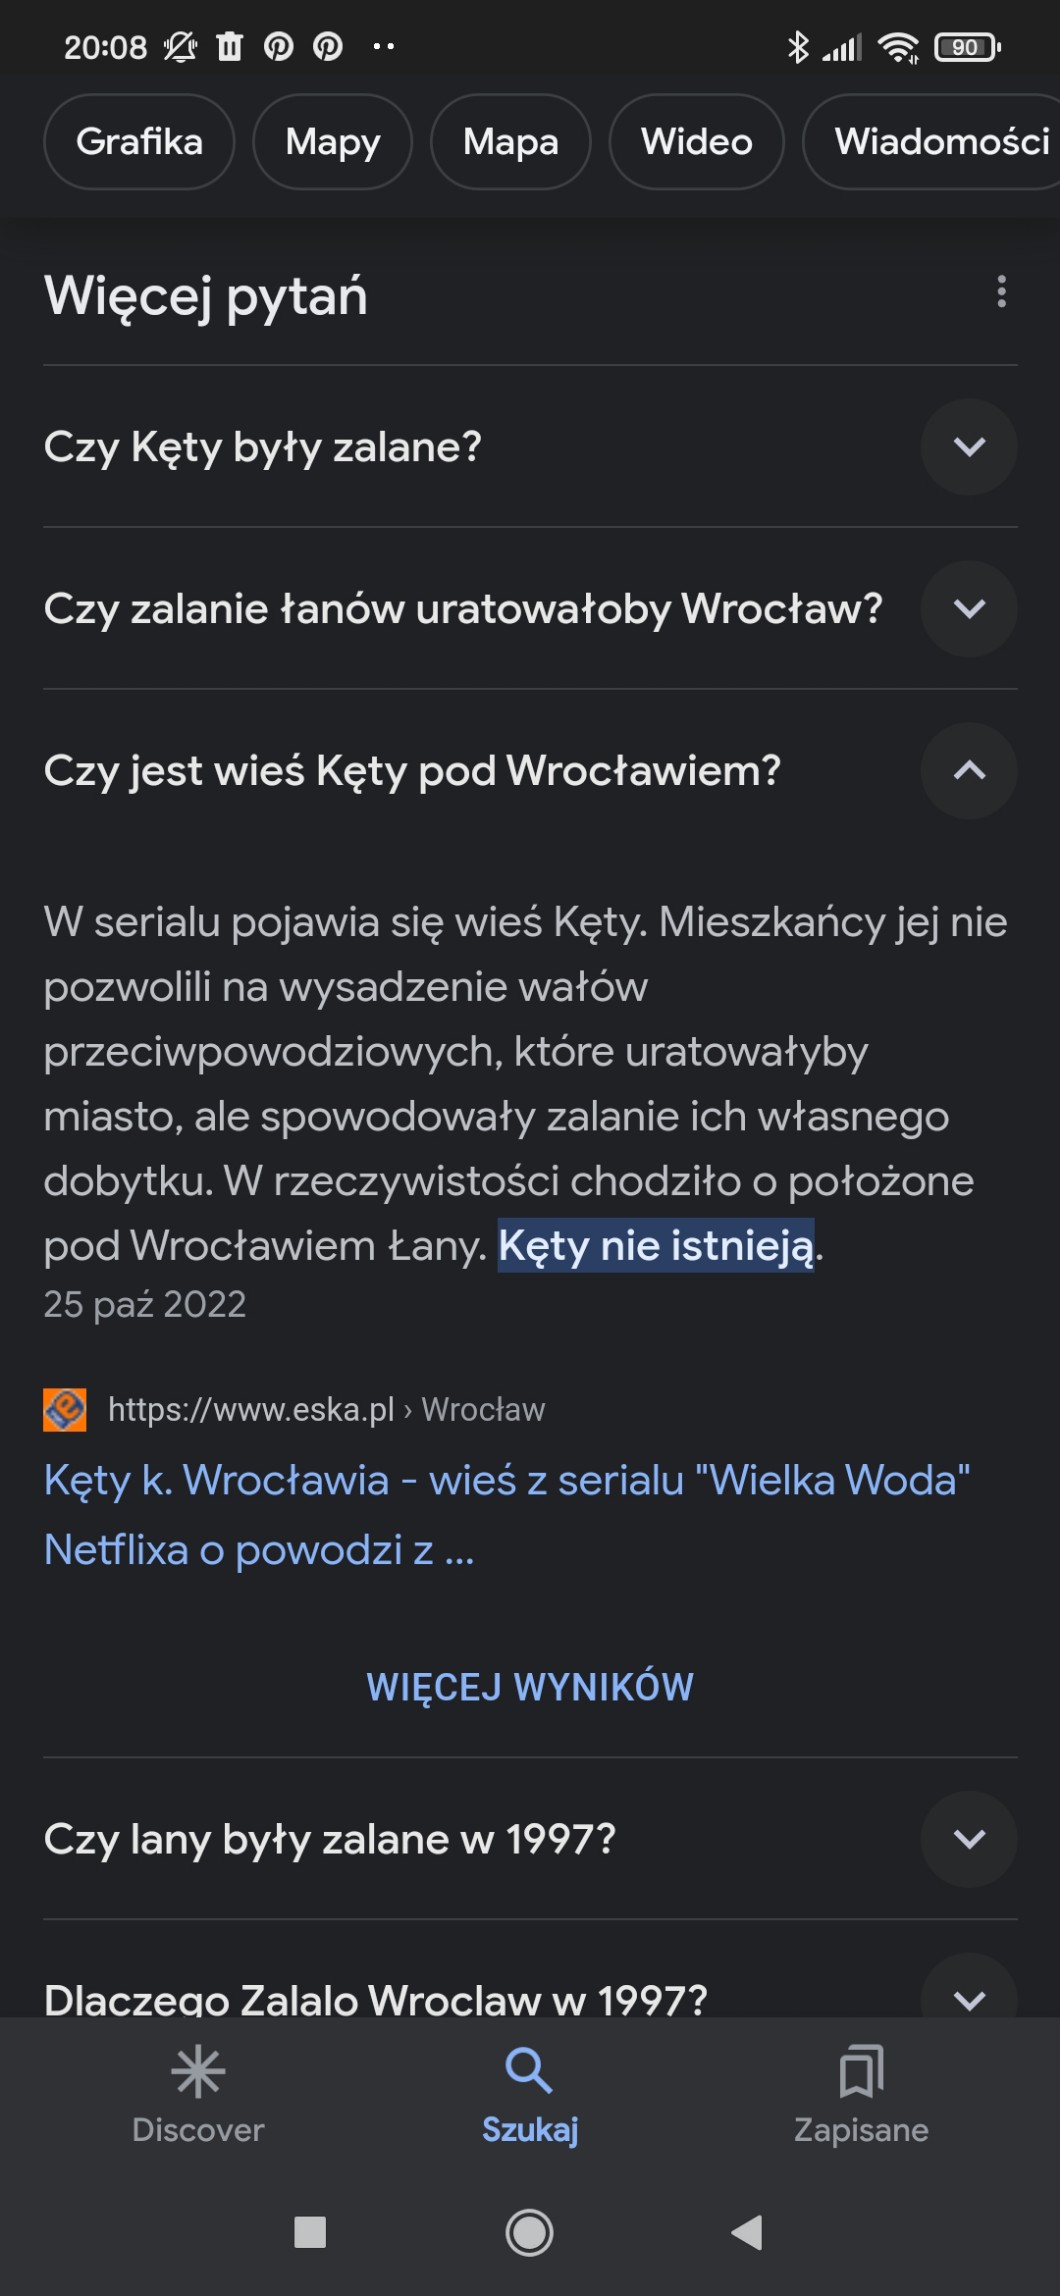The height and width of the screenshot is (2296, 1060).
Task: Tap the Szukaj magnifier icon
Action: 529,2070
